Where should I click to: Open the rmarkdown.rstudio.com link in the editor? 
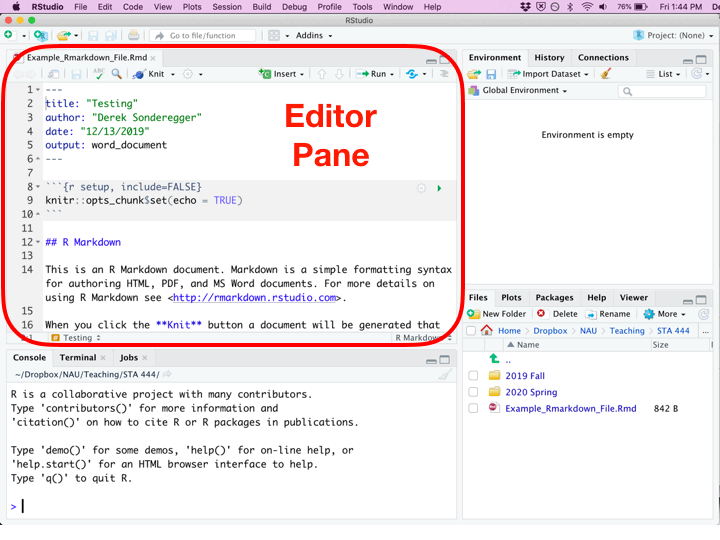(256, 297)
